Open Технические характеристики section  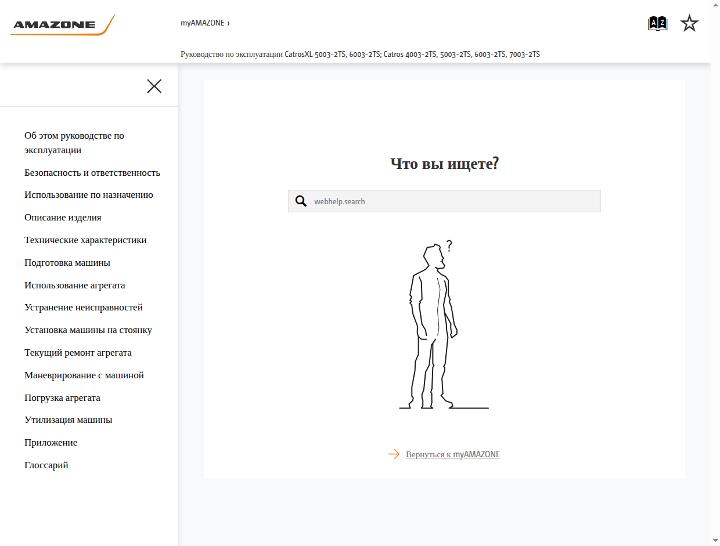85,240
